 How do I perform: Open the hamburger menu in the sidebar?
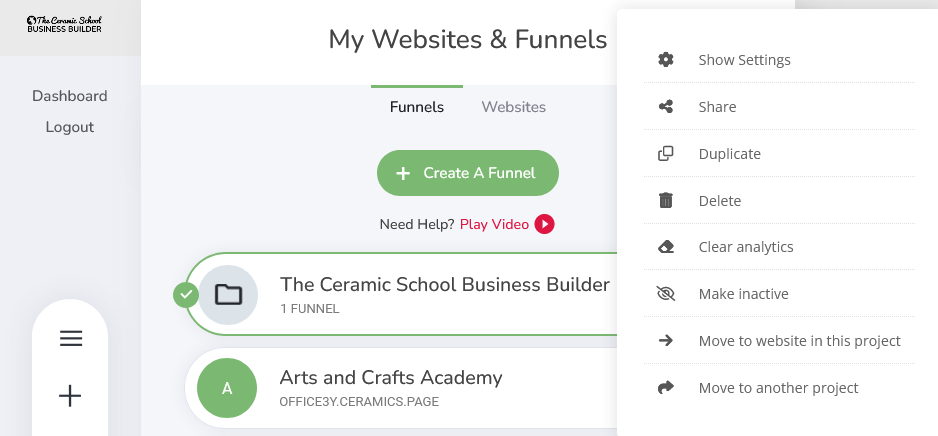pos(71,339)
